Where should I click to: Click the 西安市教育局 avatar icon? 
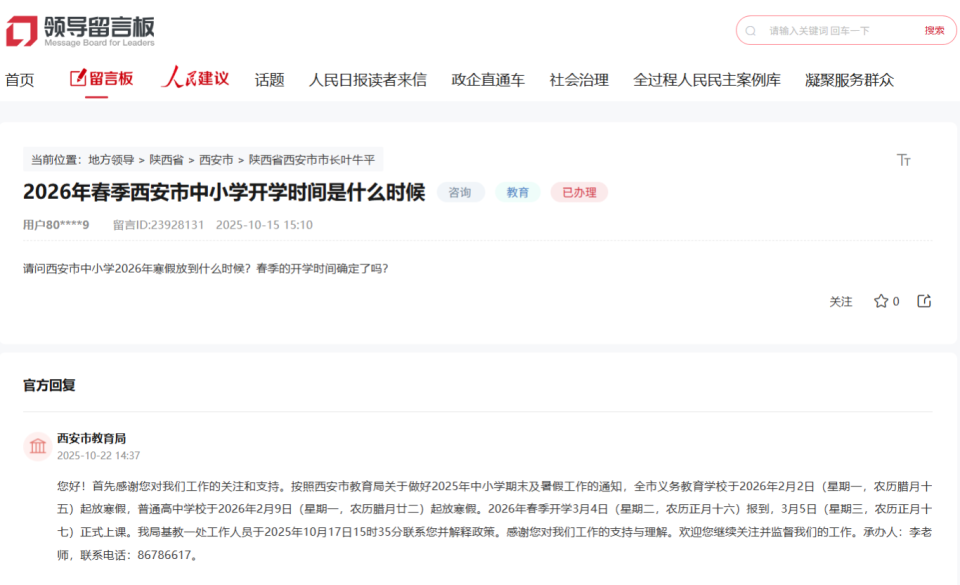(x=36, y=443)
